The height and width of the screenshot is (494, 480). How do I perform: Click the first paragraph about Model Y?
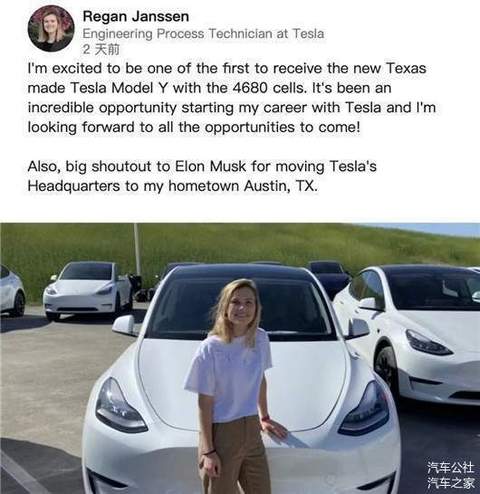[232, 98]
